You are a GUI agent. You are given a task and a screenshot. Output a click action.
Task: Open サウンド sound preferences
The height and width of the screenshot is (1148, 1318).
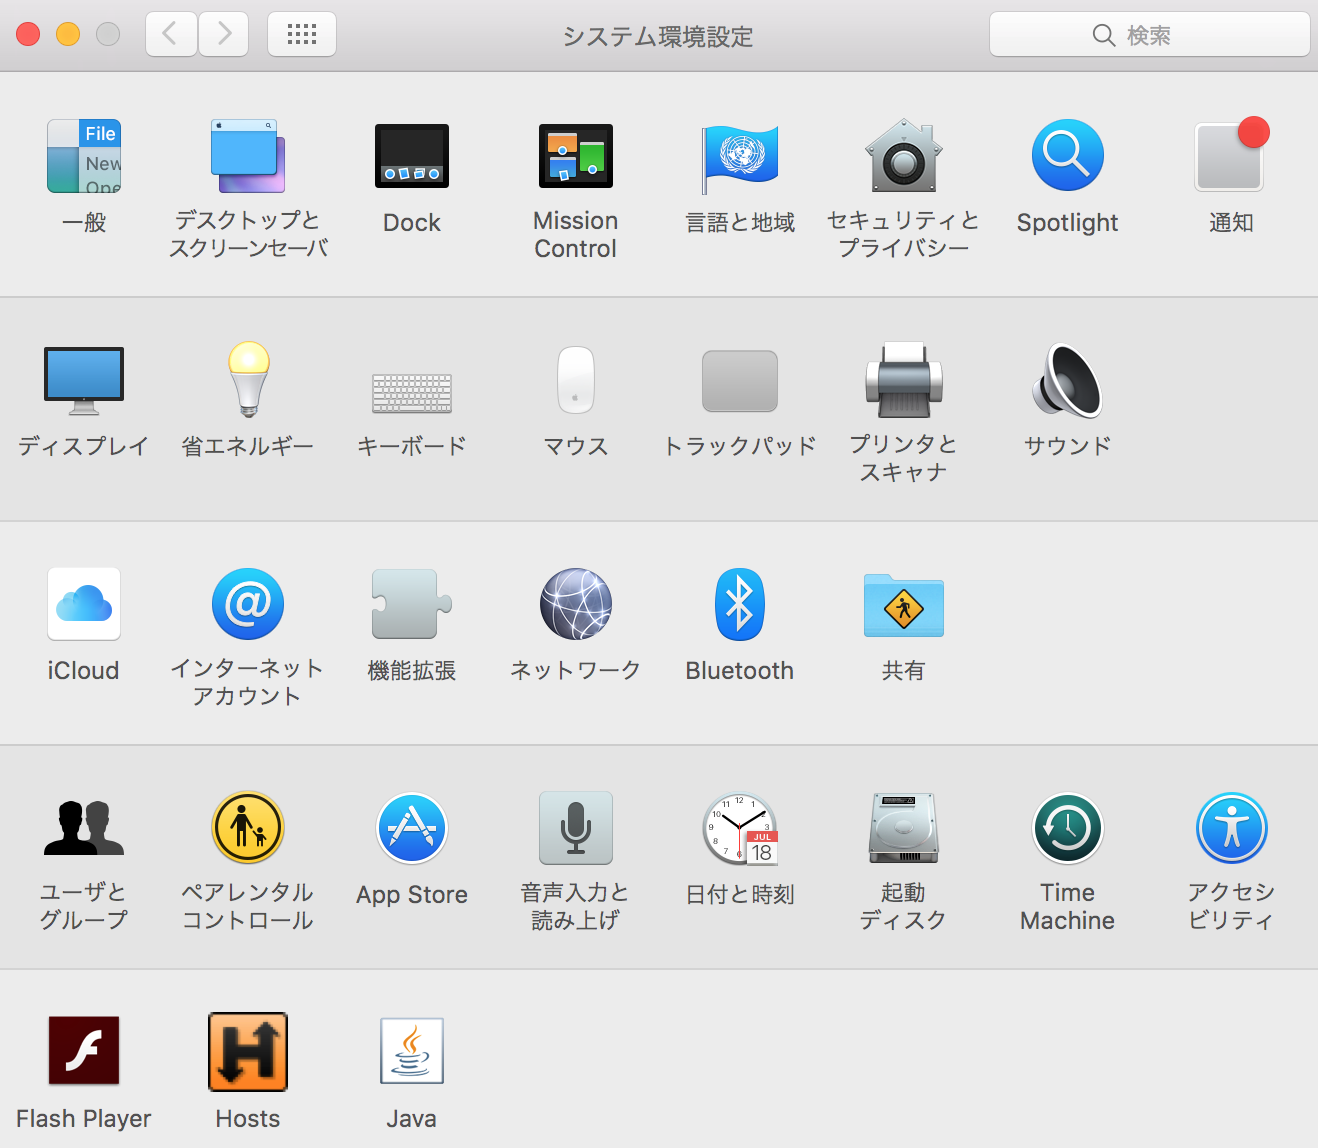click(x=1068, y=380)
